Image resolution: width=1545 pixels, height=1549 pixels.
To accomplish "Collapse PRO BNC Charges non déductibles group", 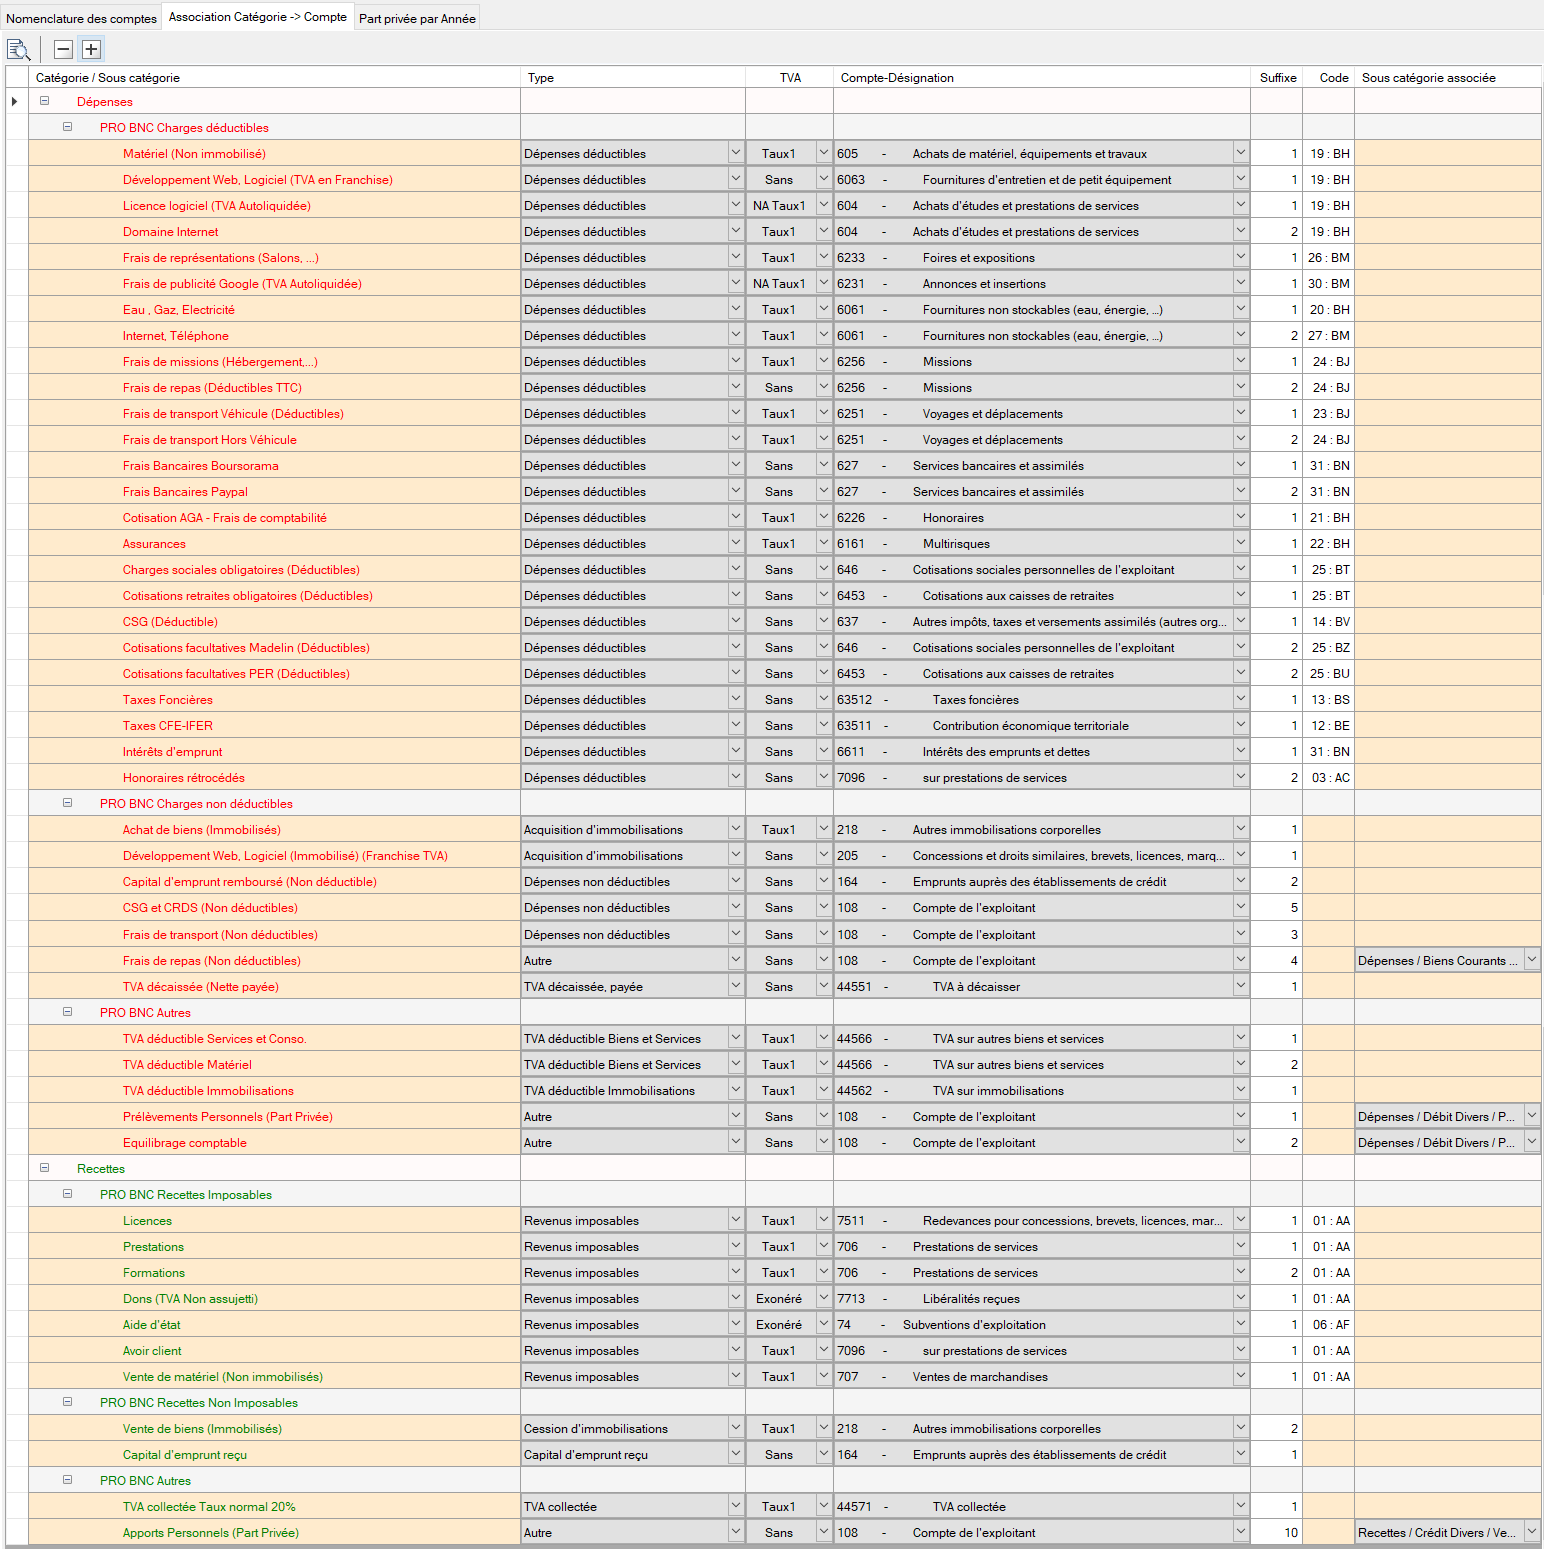I will pyautogui.click(x=68, y=803).
